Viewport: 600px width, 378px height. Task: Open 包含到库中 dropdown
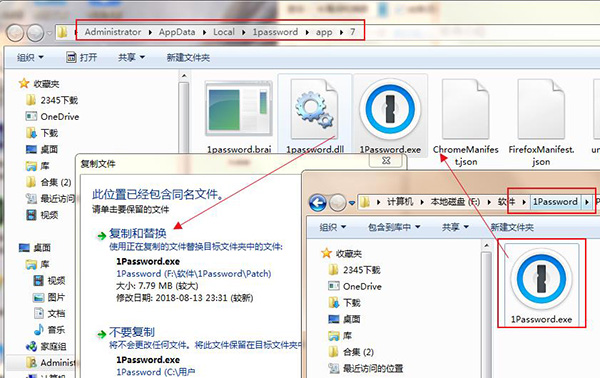(x=394, y=227)
